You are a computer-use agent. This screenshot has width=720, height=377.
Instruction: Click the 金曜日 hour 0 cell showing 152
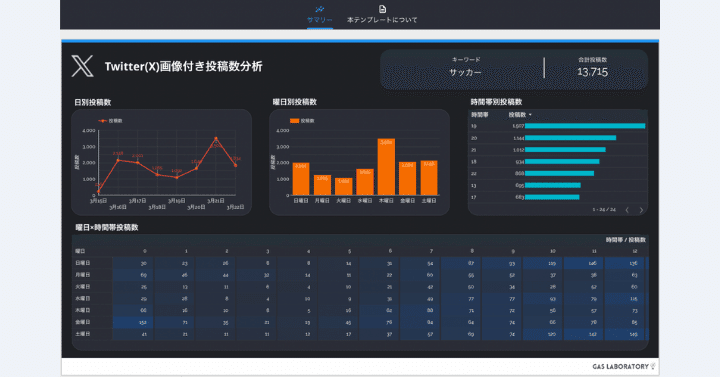pyautogui.click(x=133, y=322)
